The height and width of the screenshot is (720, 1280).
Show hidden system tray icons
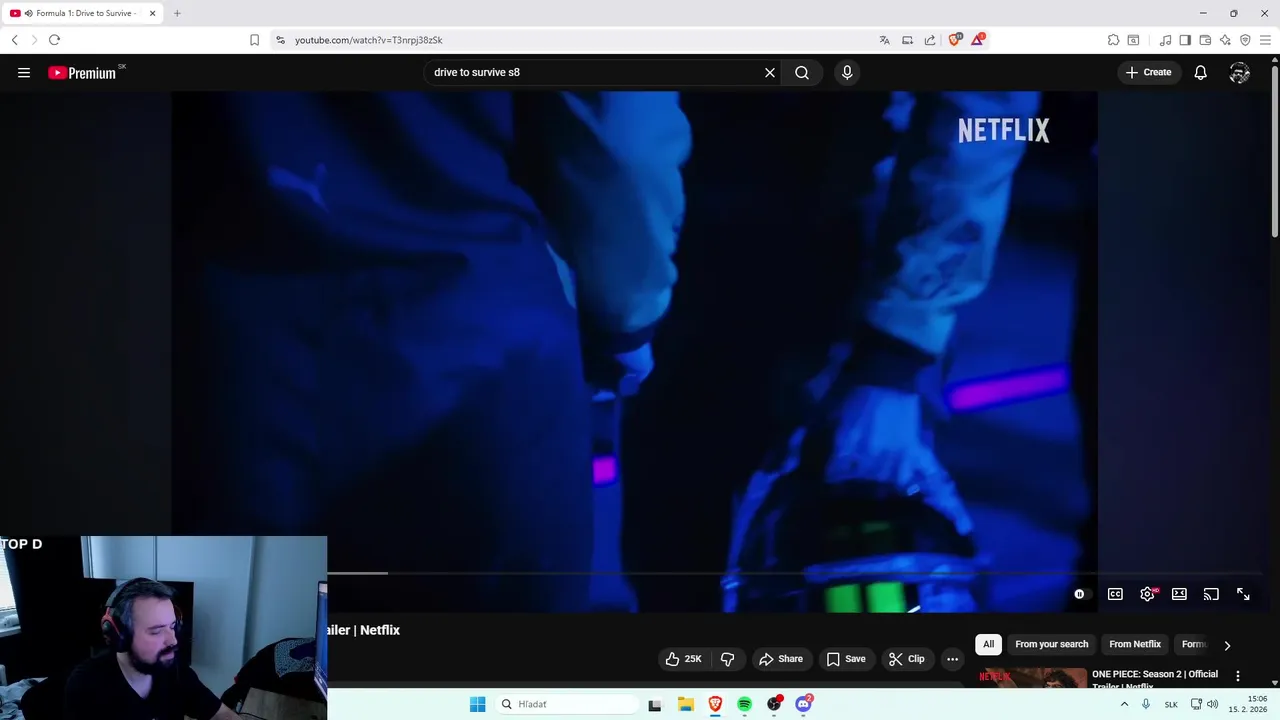click(1124, 704)
